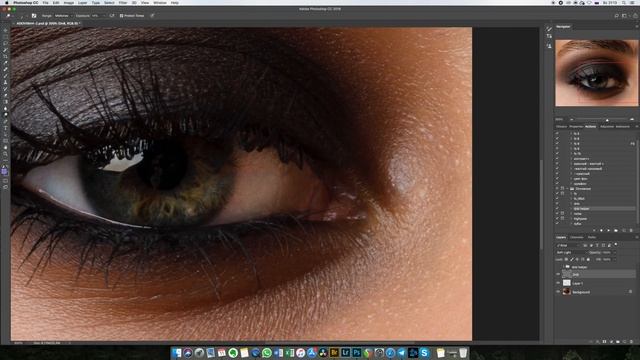Create a new layer
The width and height of the screenshot is (640, 360).
click(x=624, y=342)
